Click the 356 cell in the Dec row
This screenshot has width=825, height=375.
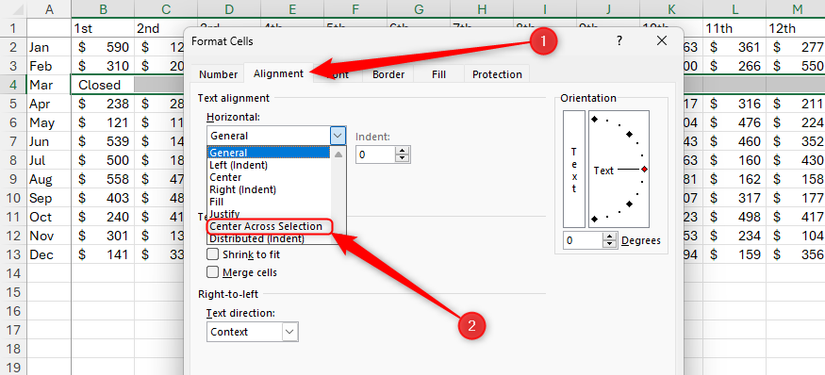pyautogui.click(x=796, y=255)
